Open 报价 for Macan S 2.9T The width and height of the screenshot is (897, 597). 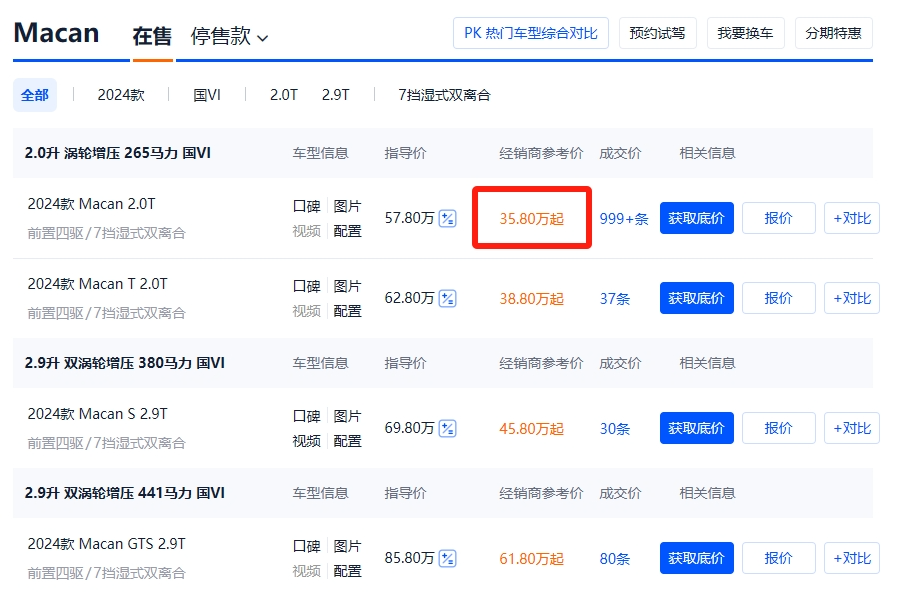pyautogui.click(x=778, y=428)
